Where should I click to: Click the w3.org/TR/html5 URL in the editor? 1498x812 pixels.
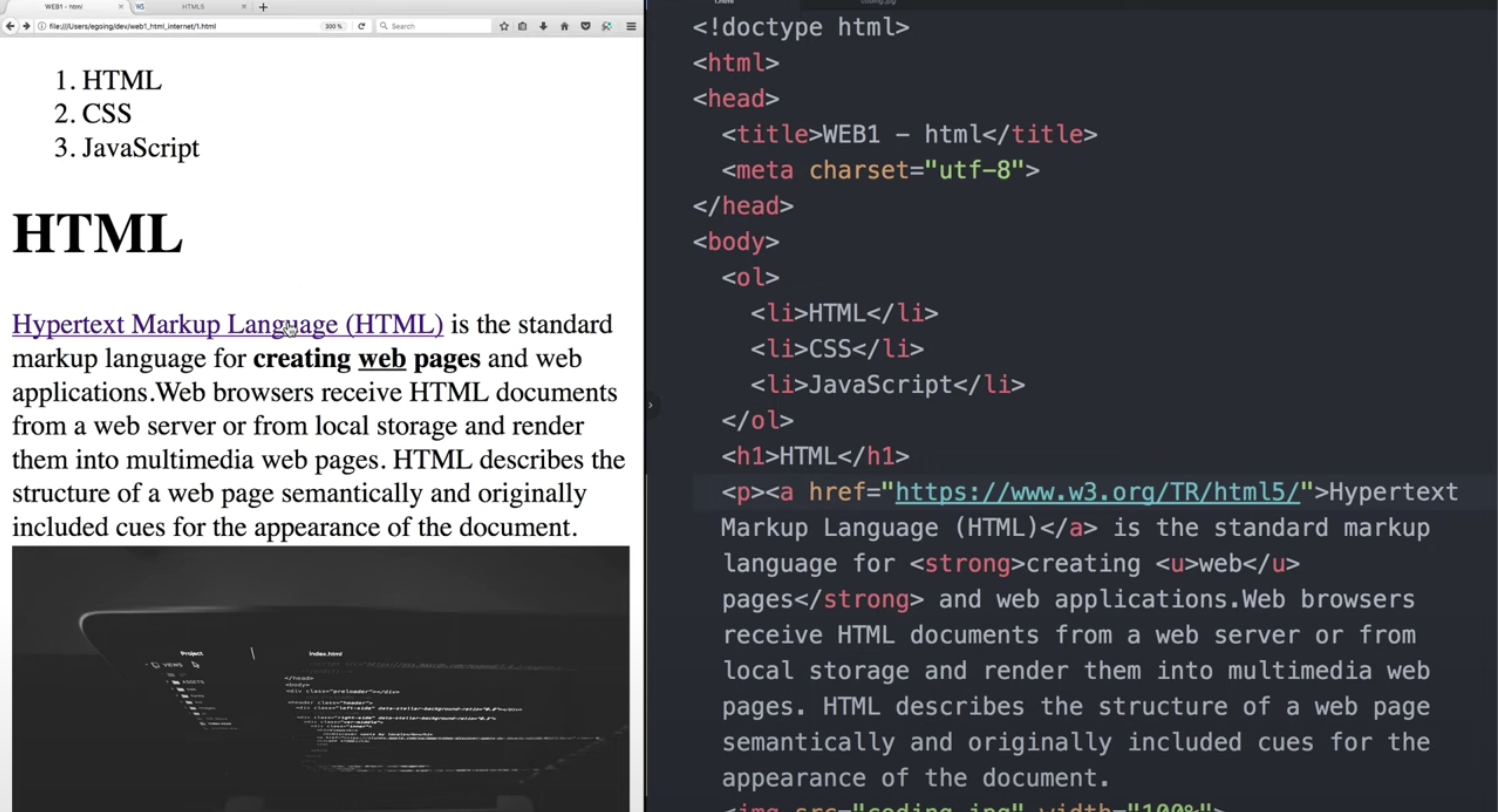click(1097, 492)
